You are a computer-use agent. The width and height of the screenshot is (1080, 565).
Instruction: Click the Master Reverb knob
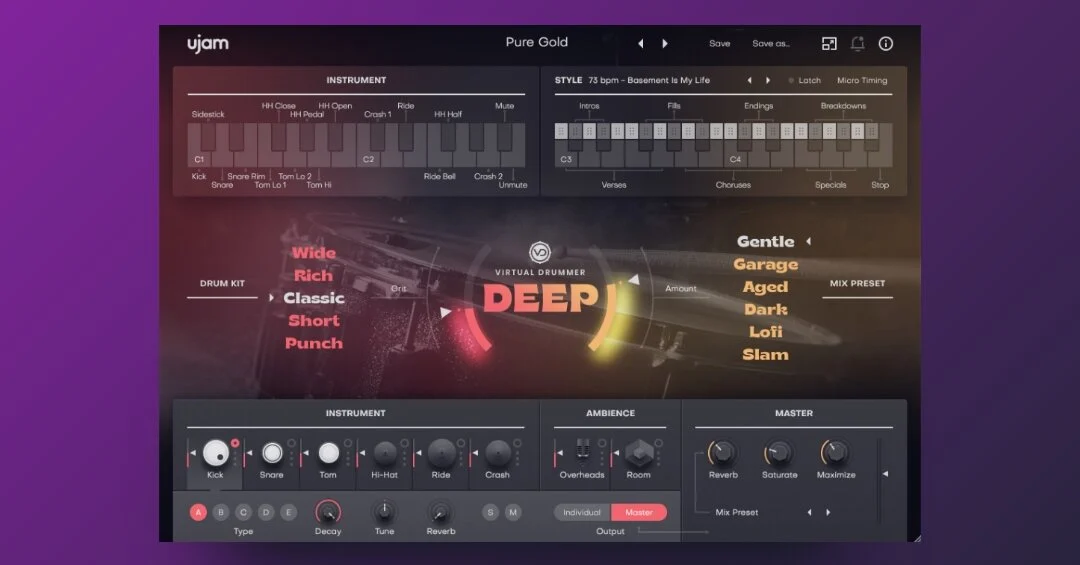[x=723, y=453]
